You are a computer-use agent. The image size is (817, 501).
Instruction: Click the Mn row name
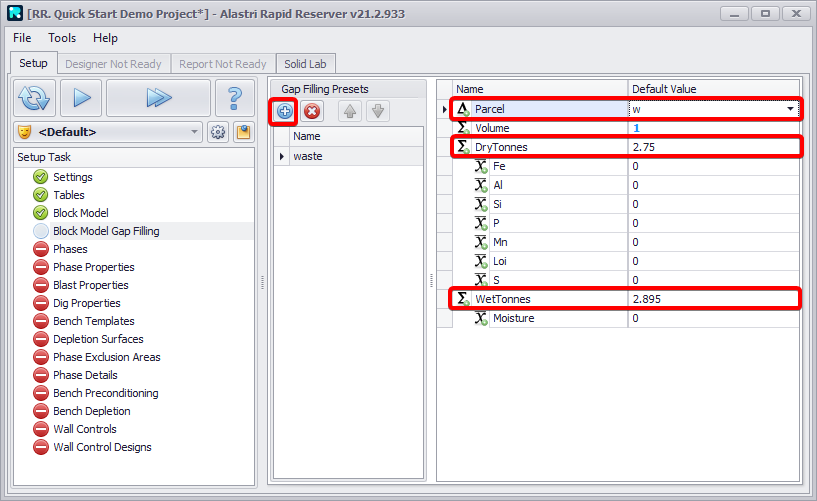(x=500, y=242)
